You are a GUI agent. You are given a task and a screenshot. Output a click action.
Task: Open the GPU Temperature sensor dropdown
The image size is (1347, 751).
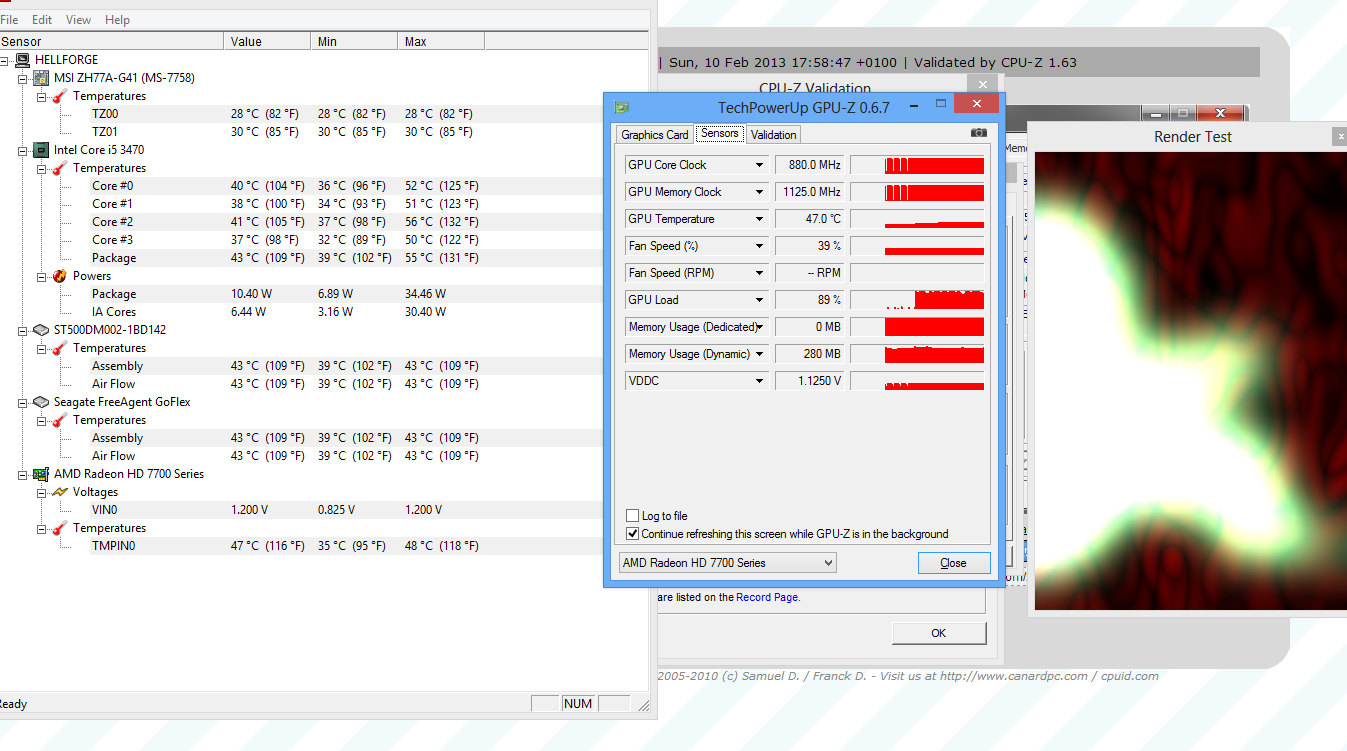tap(759, 219)
